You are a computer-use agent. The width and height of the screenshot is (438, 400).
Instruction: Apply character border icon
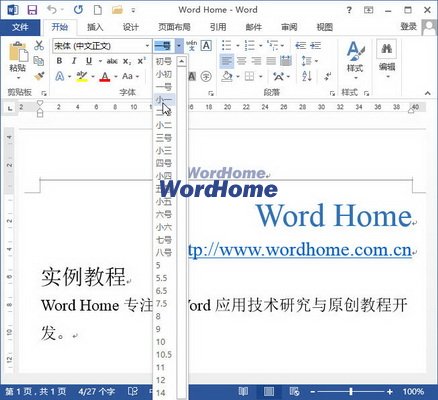[206, 45]
